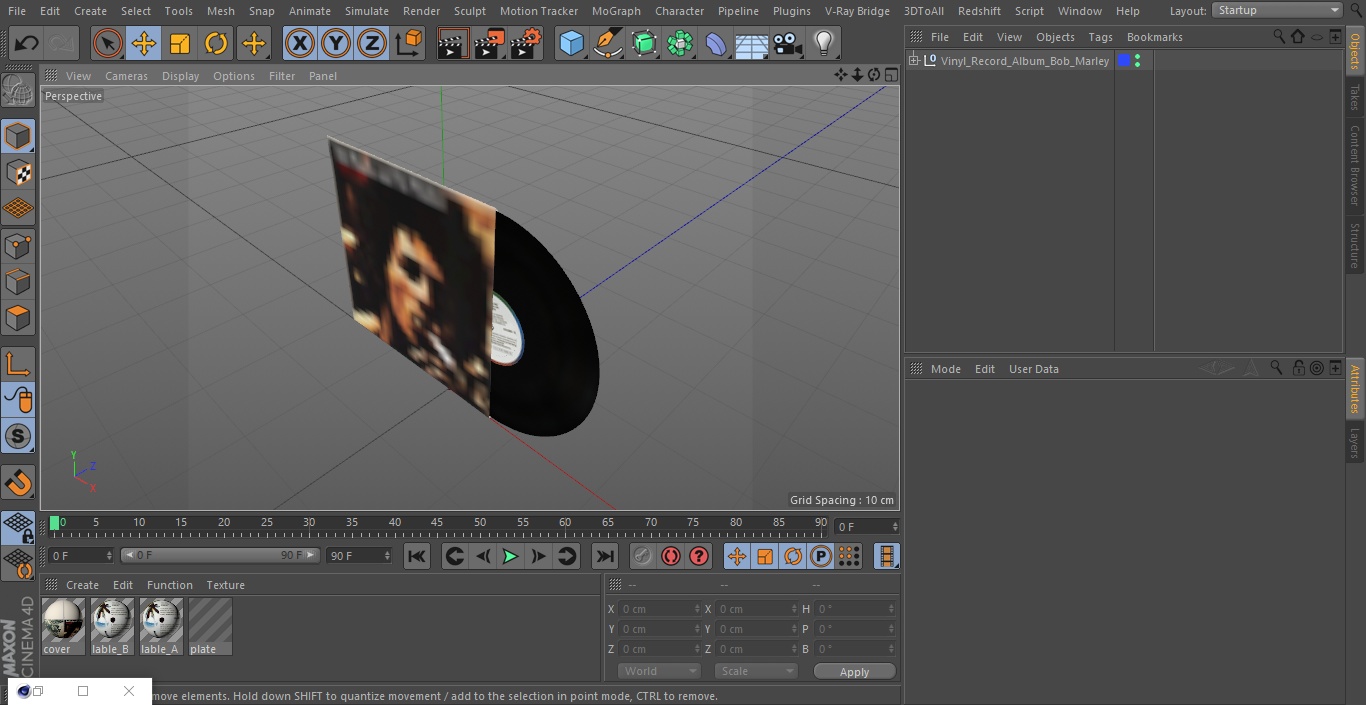Click the Floor environment icon
This screenshot has height=705, width=1366.
pos(752,43)
